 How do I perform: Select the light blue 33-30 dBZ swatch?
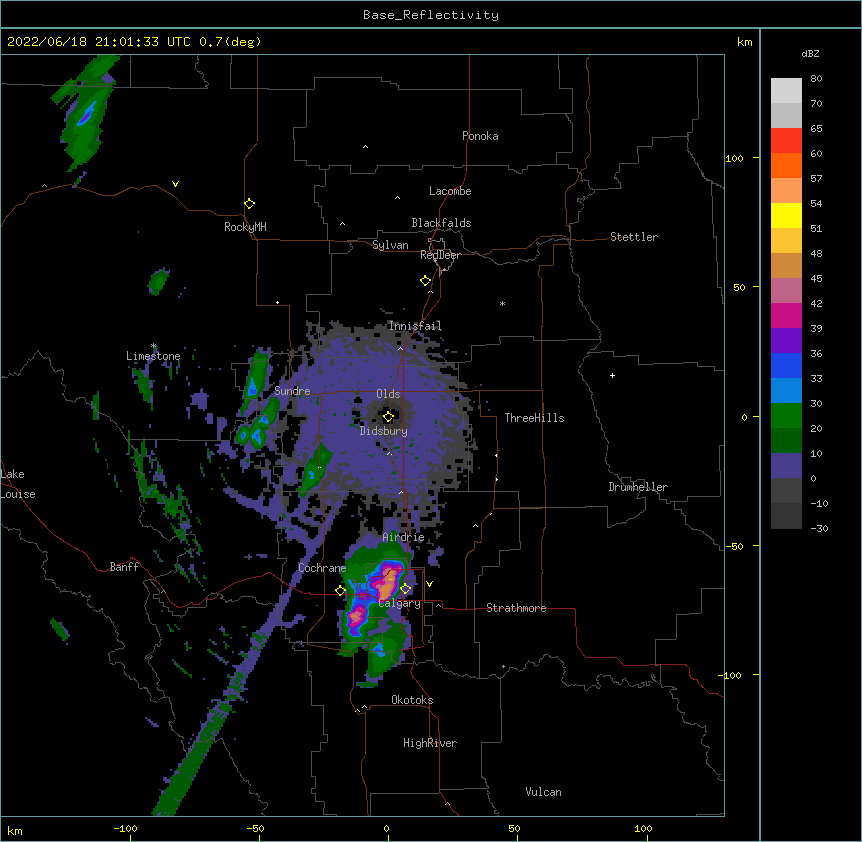(786, 391)
